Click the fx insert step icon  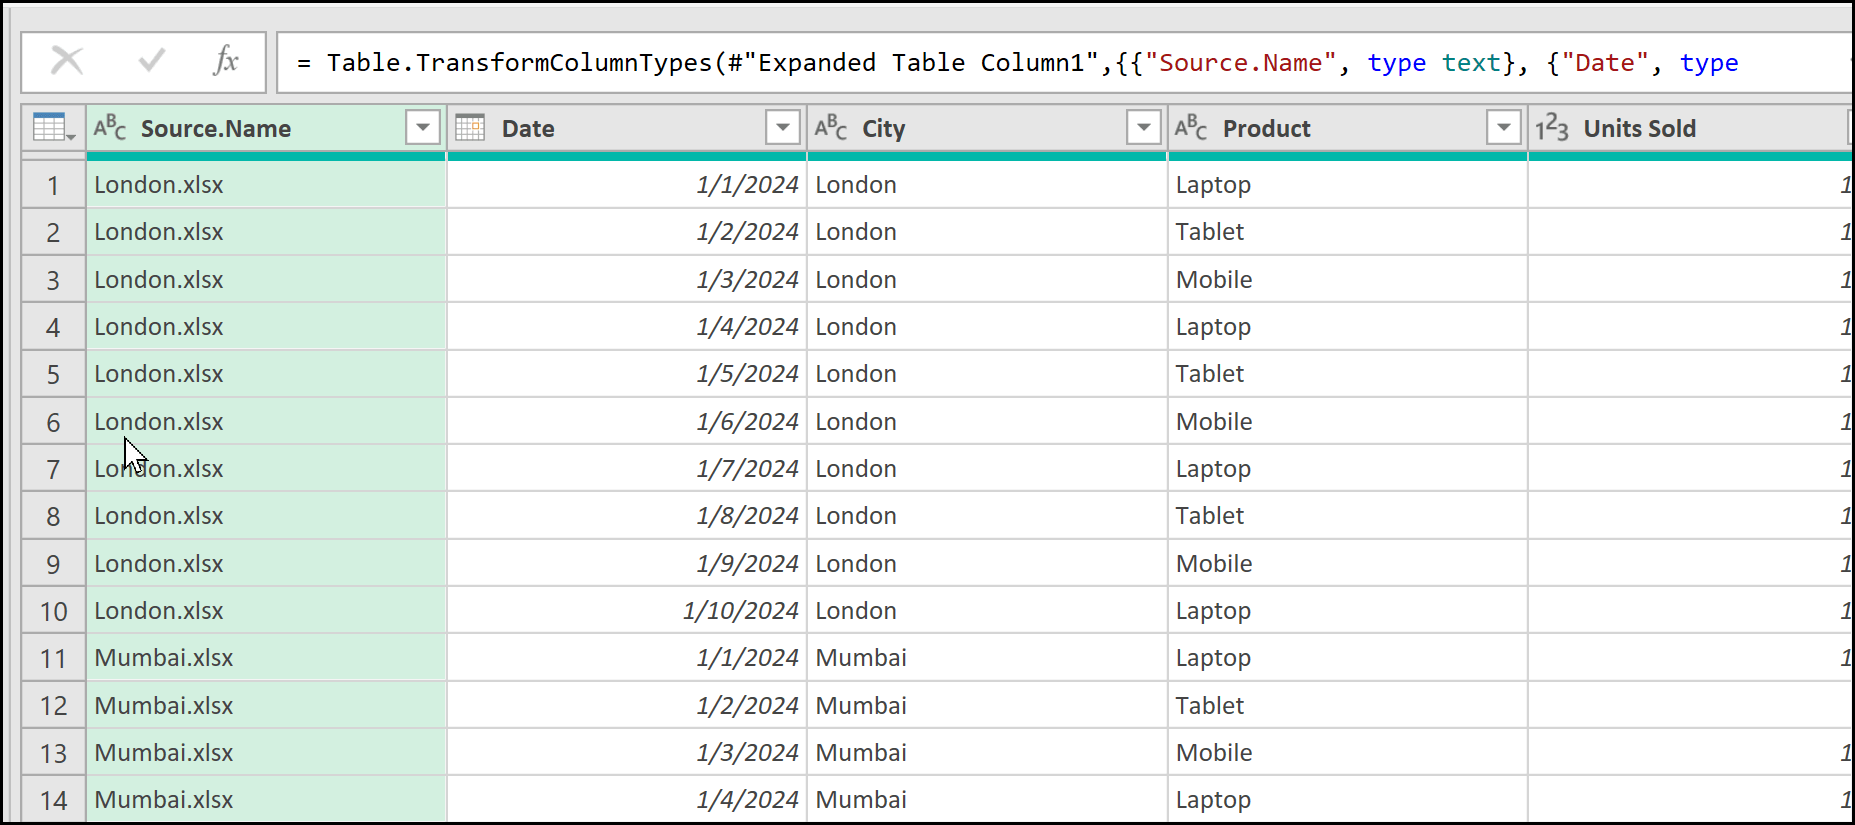[226, 62]
